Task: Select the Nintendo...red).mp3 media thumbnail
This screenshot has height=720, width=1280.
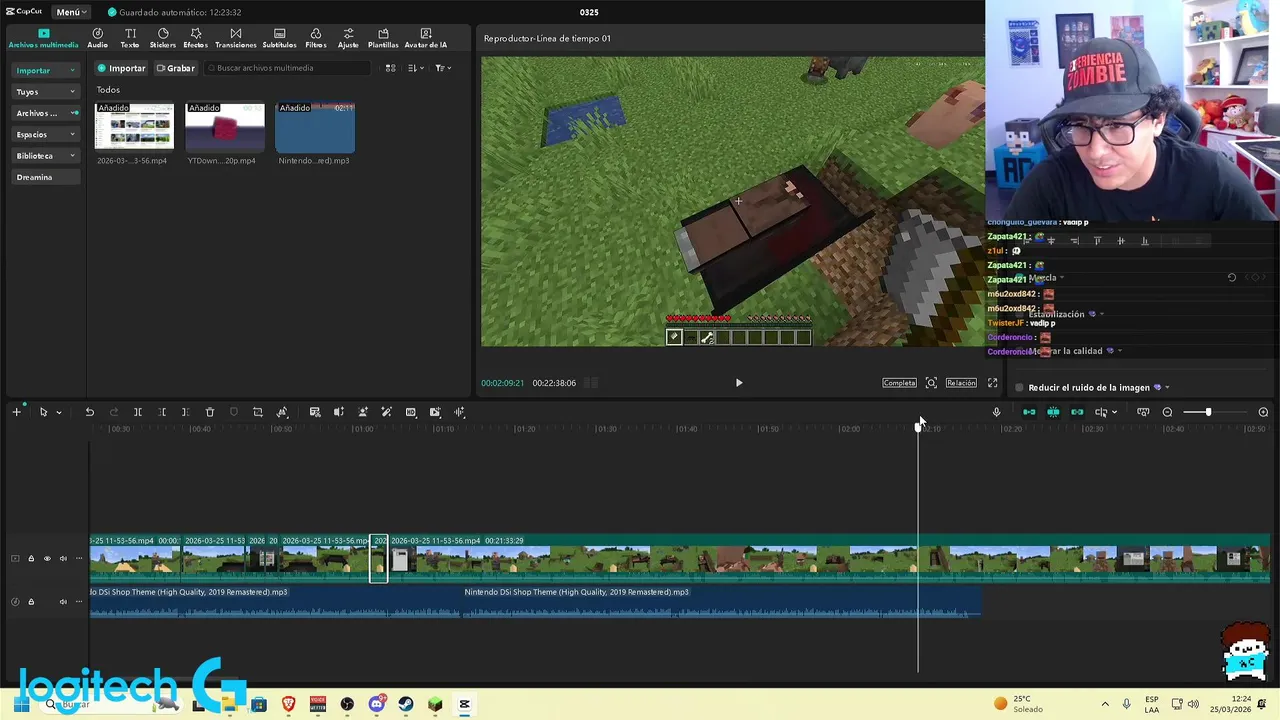Action: (315, 127)
